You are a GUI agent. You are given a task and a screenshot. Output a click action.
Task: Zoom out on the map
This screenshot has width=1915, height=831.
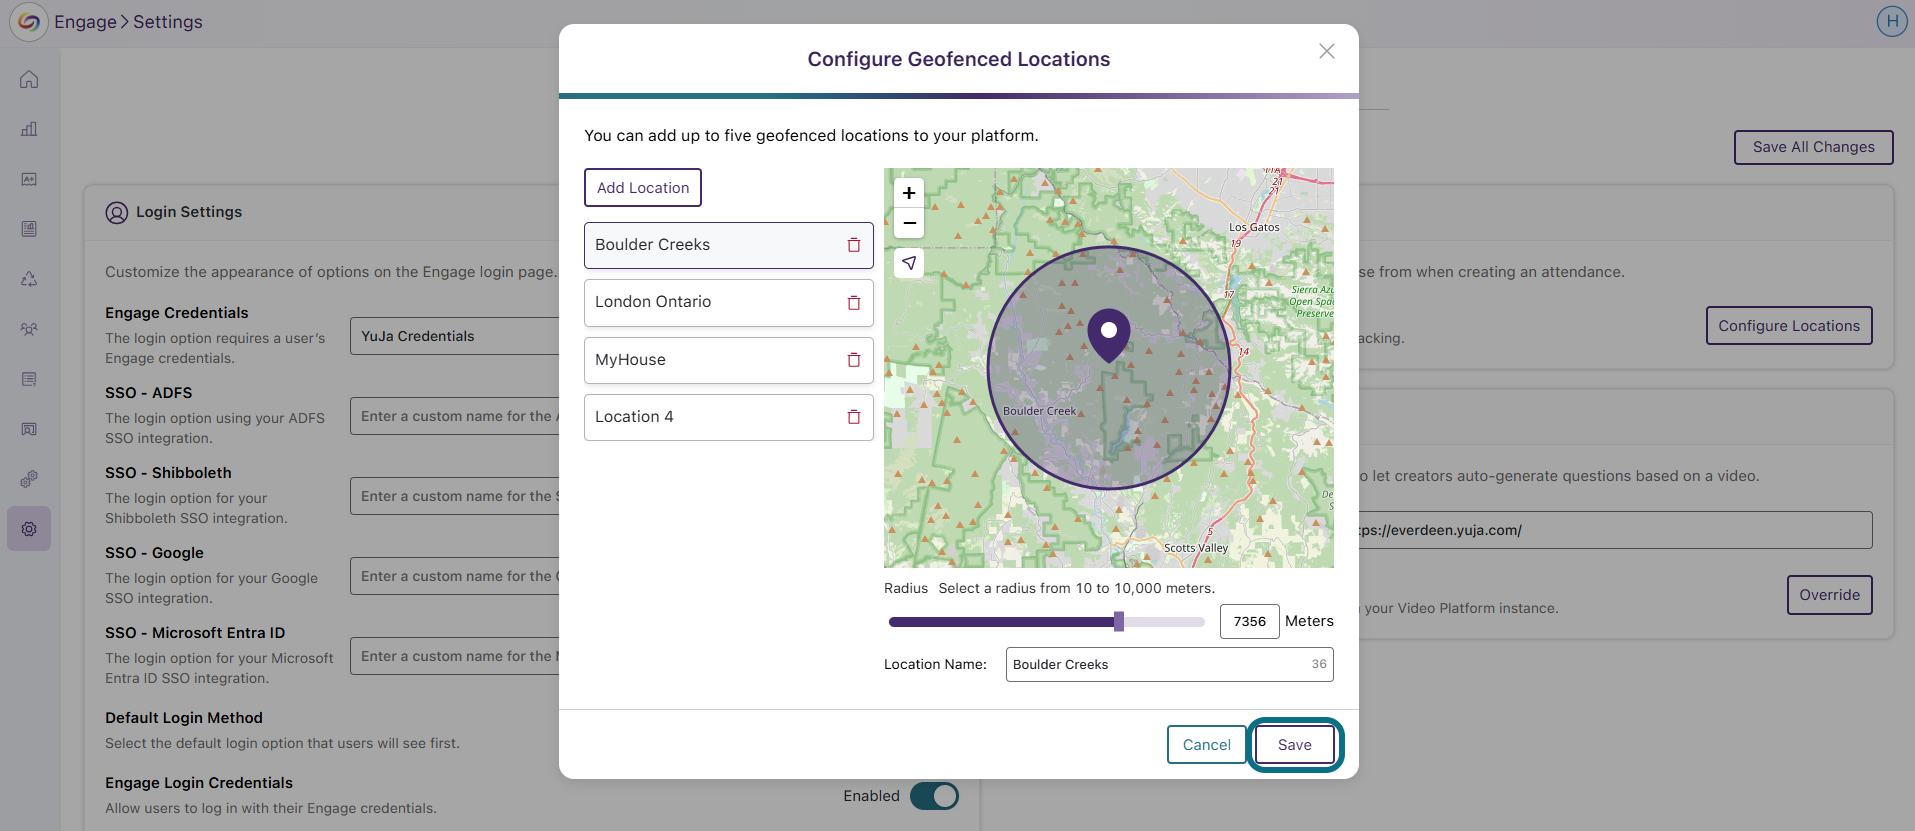[x=909, y=223]
